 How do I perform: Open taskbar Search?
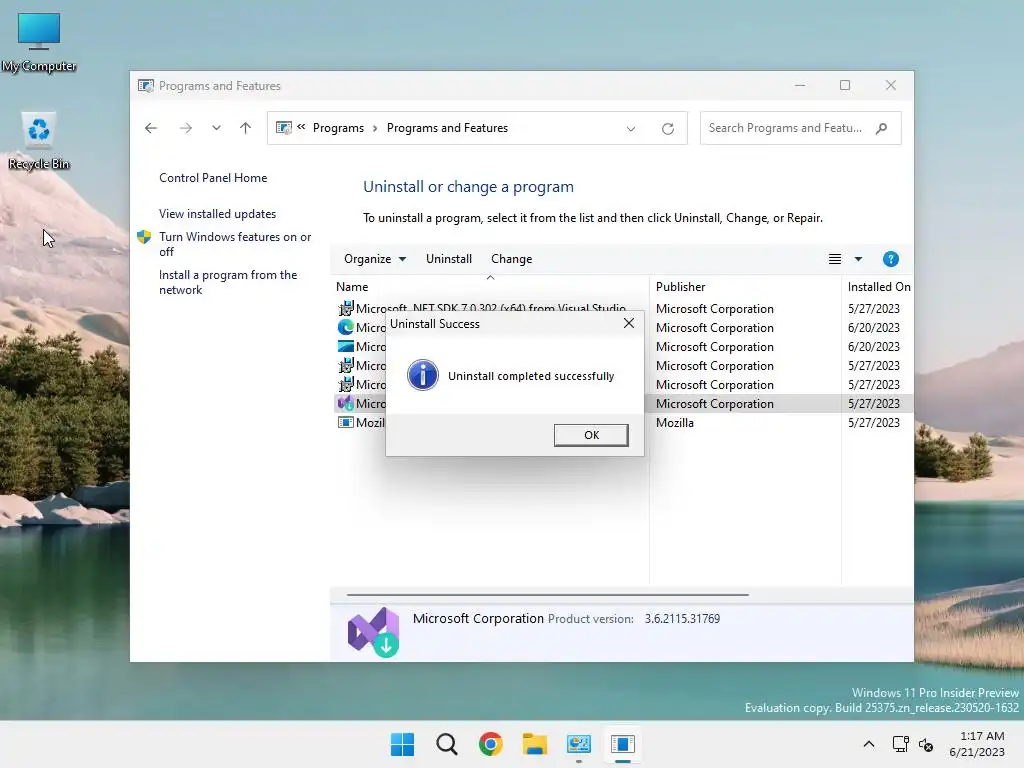click(447, 744)
